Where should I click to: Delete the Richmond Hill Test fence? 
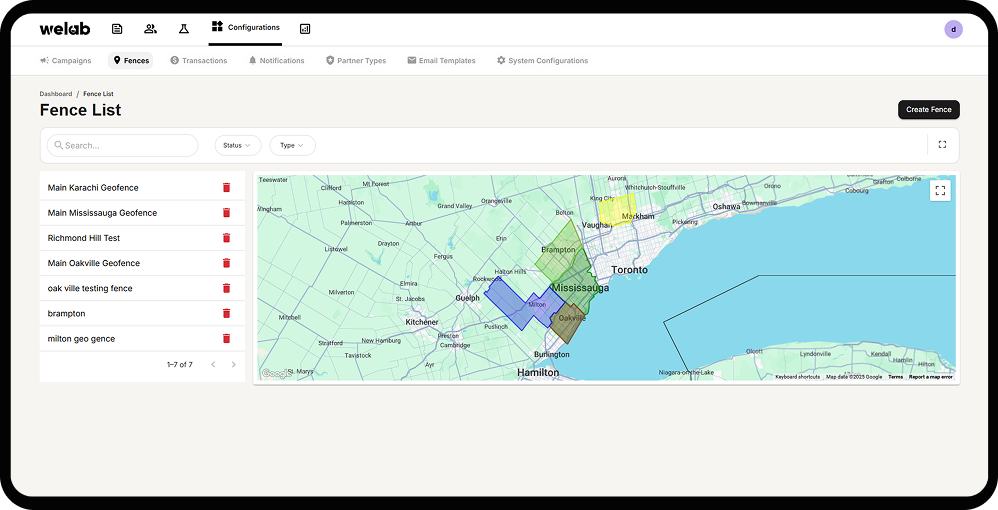tap(226, 237)
